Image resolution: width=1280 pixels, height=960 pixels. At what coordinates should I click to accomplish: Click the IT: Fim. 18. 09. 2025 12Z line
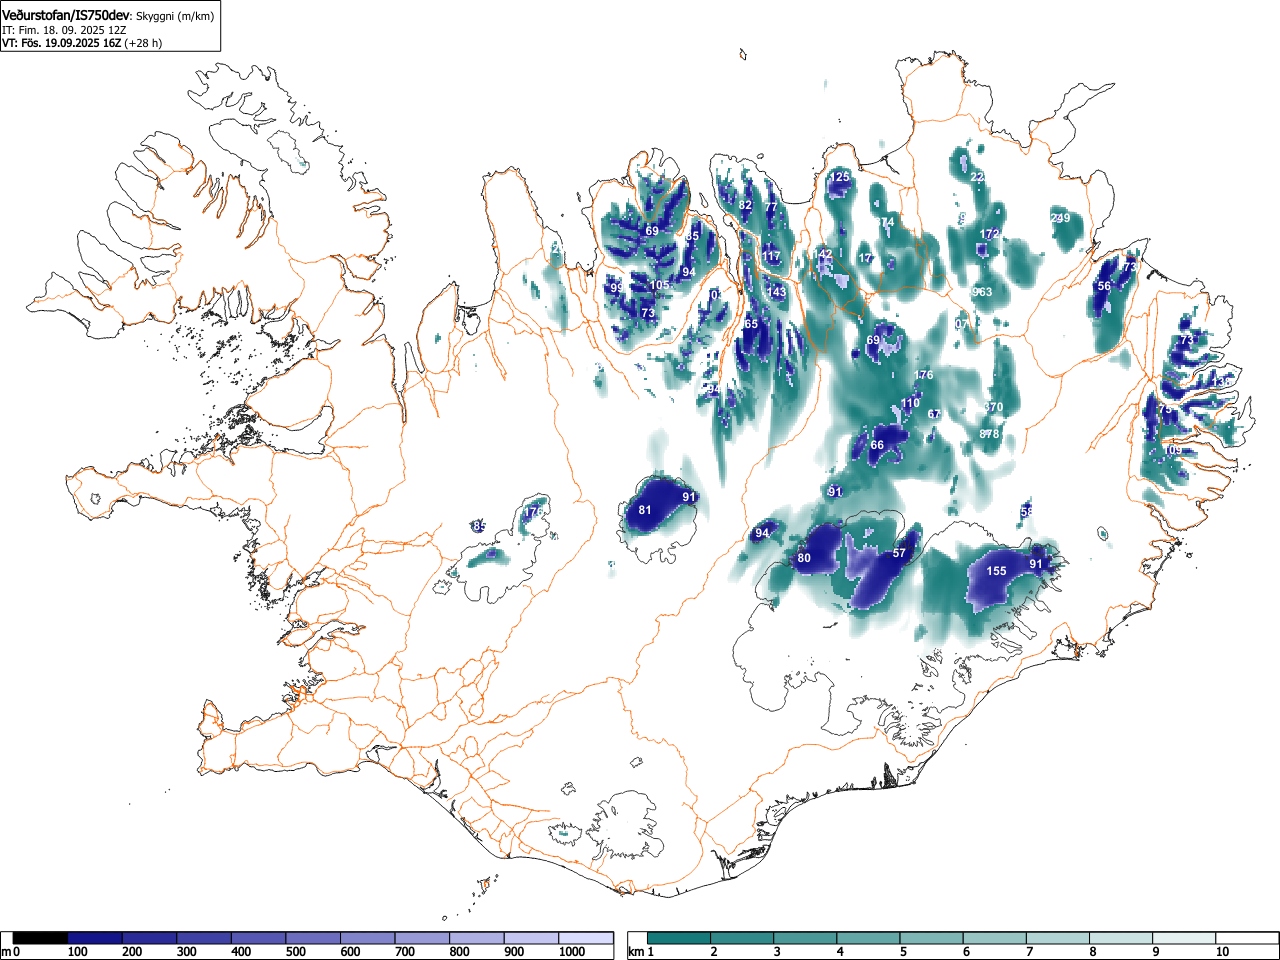(x=64, y=30)
